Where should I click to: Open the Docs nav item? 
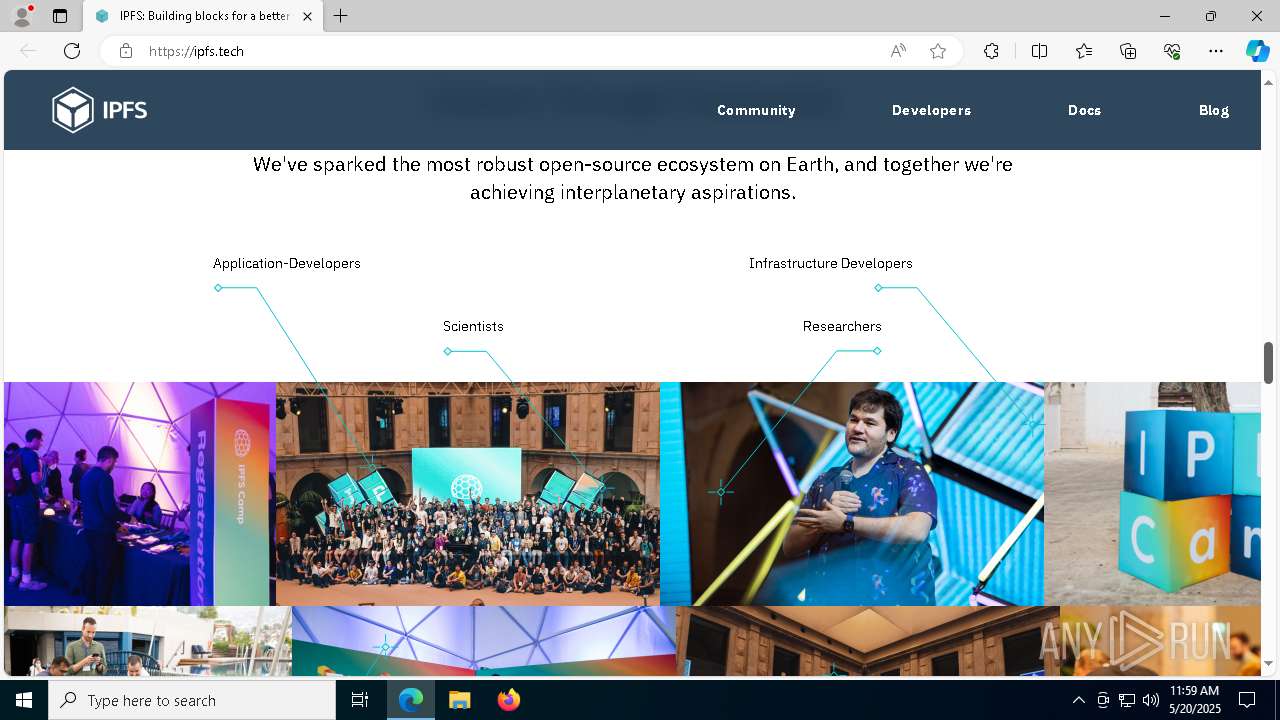coord(1084,110)
